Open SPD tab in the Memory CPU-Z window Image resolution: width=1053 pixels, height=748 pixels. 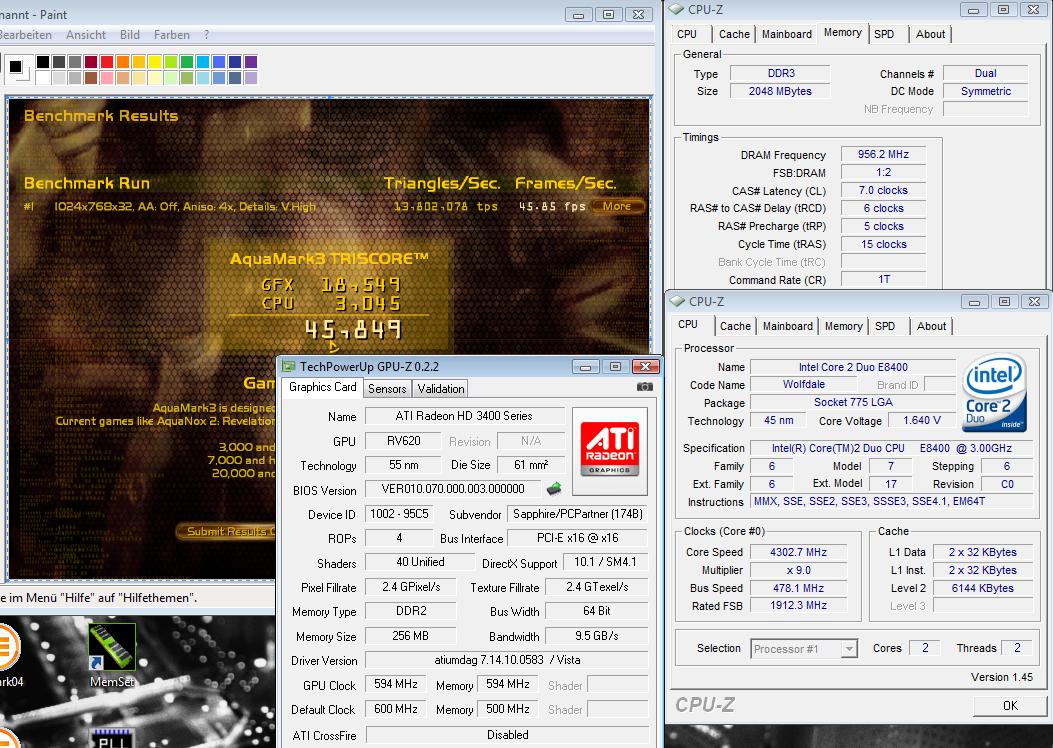884,34
